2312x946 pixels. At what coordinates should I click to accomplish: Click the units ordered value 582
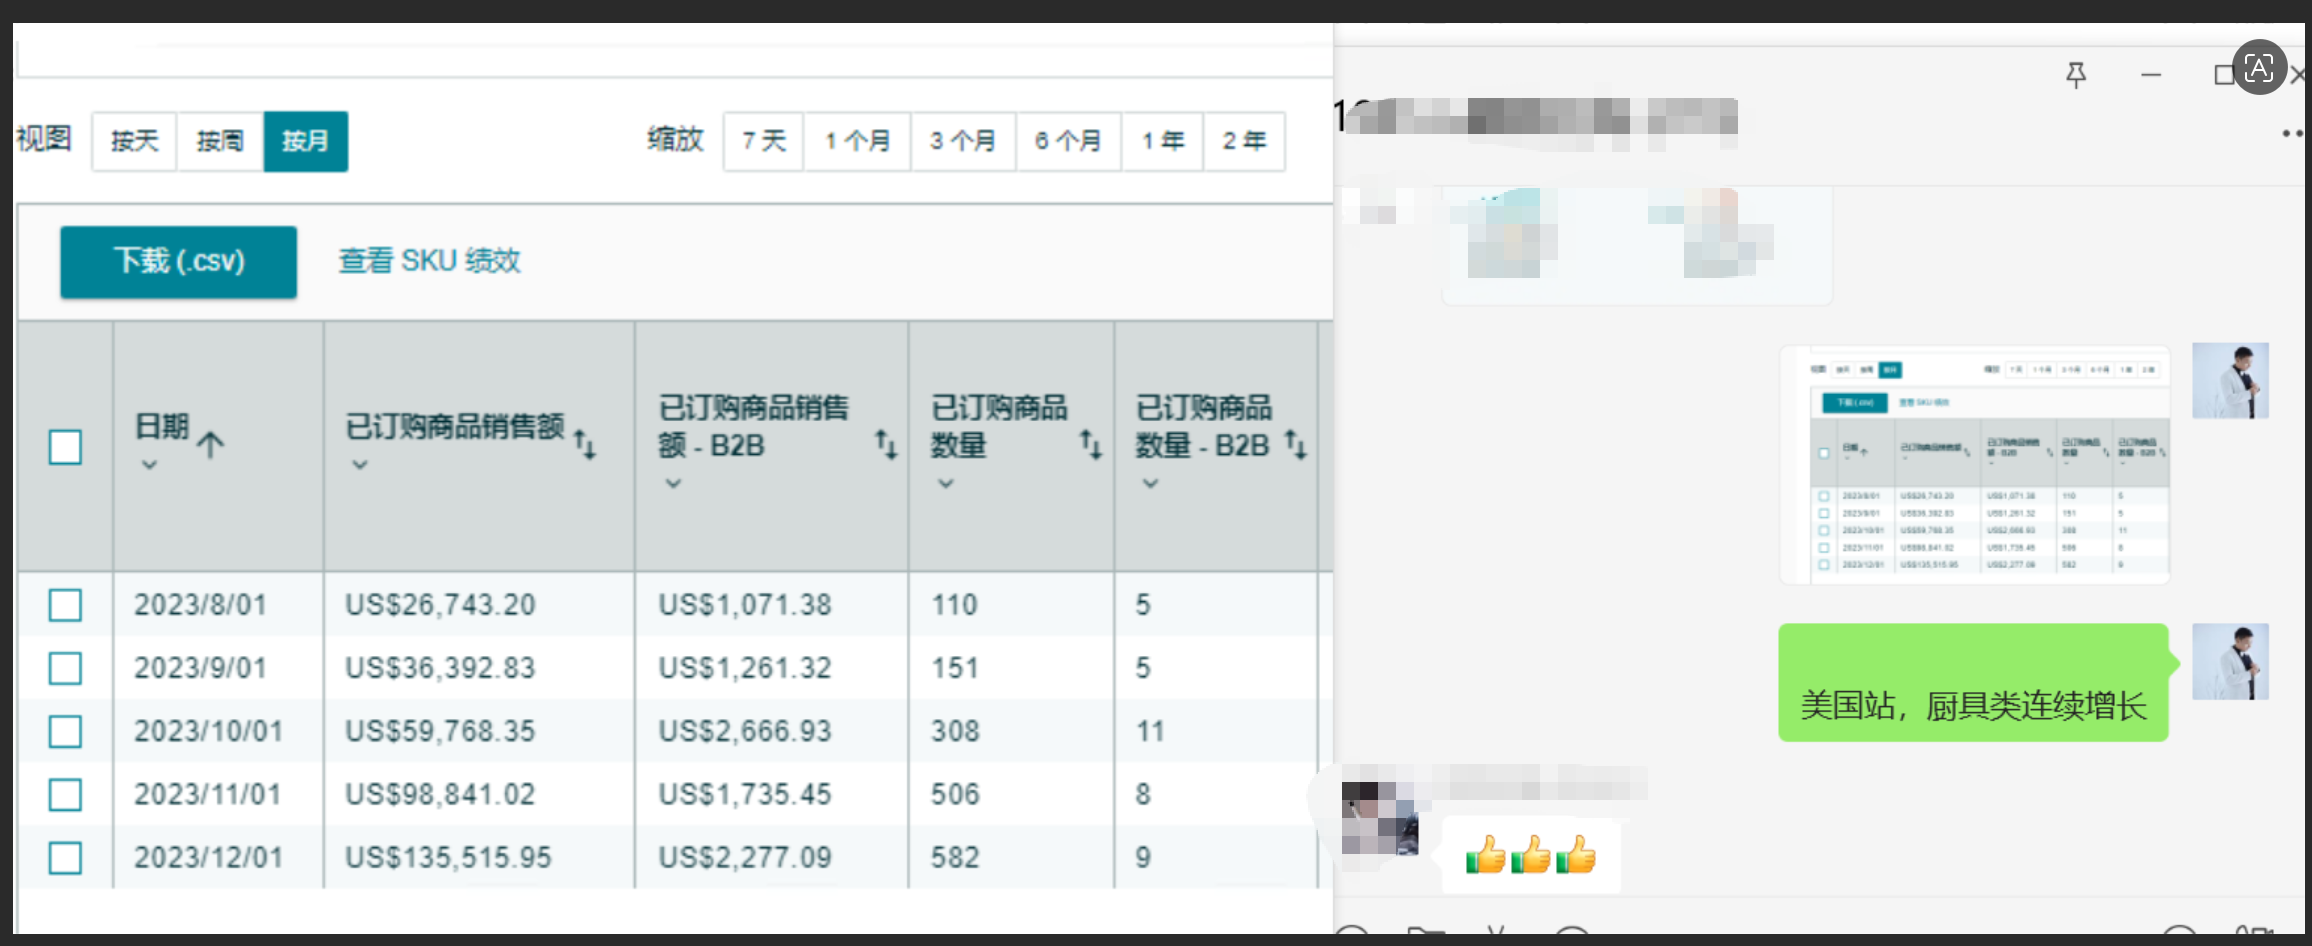click(955, 858)
